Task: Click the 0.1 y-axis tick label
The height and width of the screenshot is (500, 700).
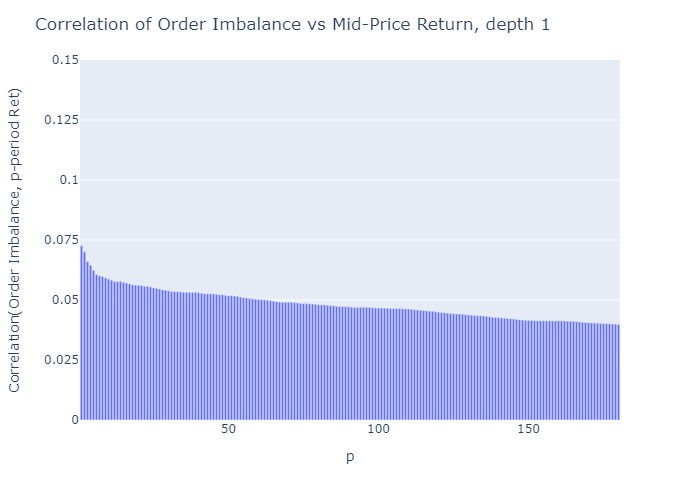Action: point(69,180)
